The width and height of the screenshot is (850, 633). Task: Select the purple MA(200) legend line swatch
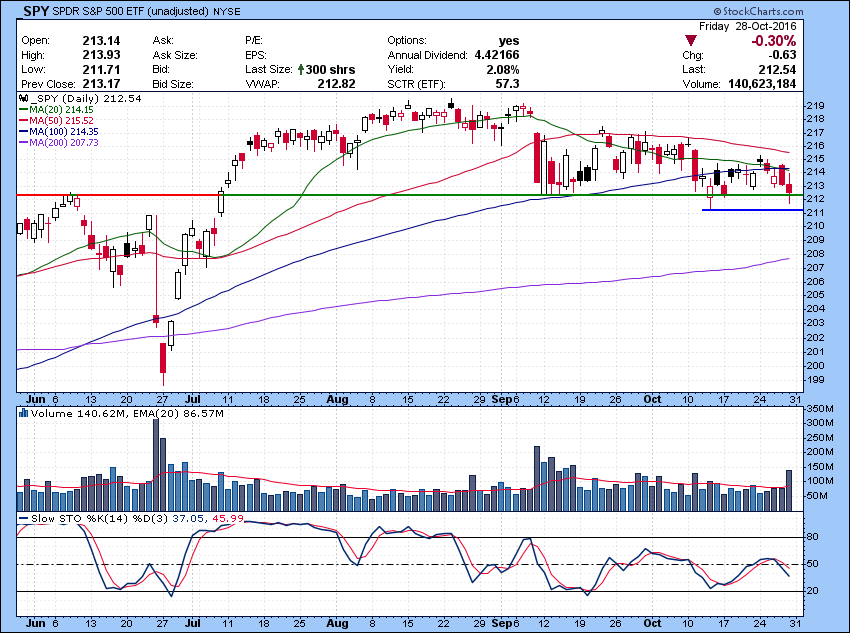[x=23, y=143]
